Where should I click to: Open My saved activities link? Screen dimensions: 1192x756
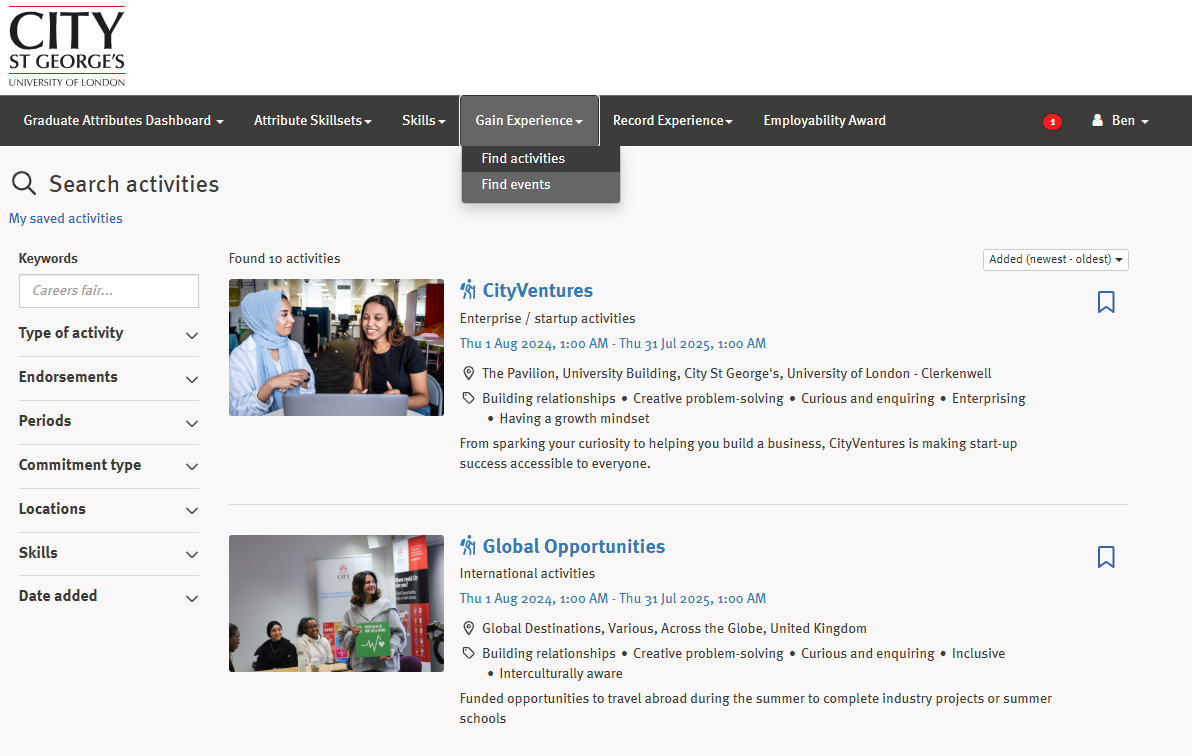65,218
